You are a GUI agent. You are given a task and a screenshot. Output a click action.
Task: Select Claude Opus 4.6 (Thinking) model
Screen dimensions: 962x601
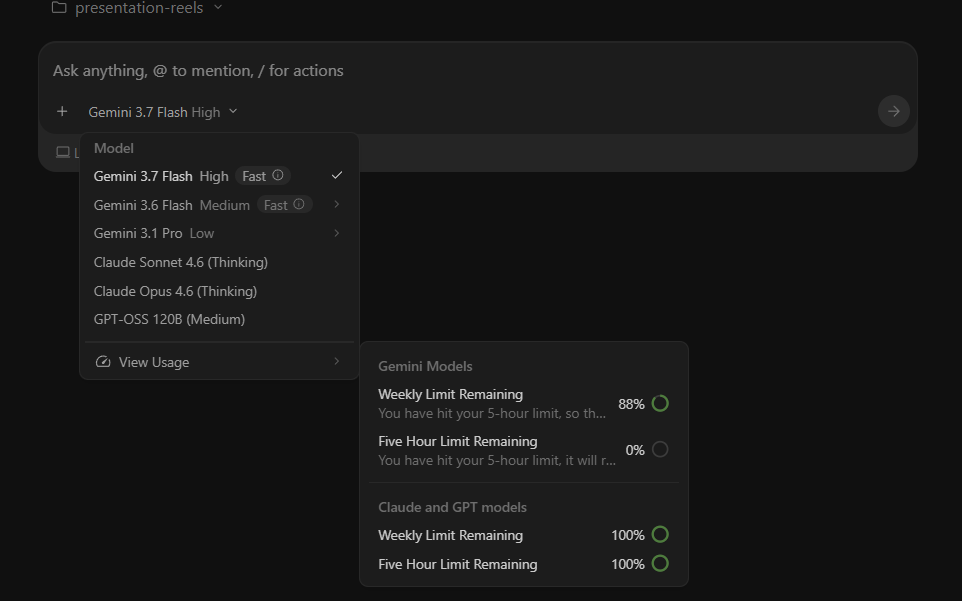point(218,291)
